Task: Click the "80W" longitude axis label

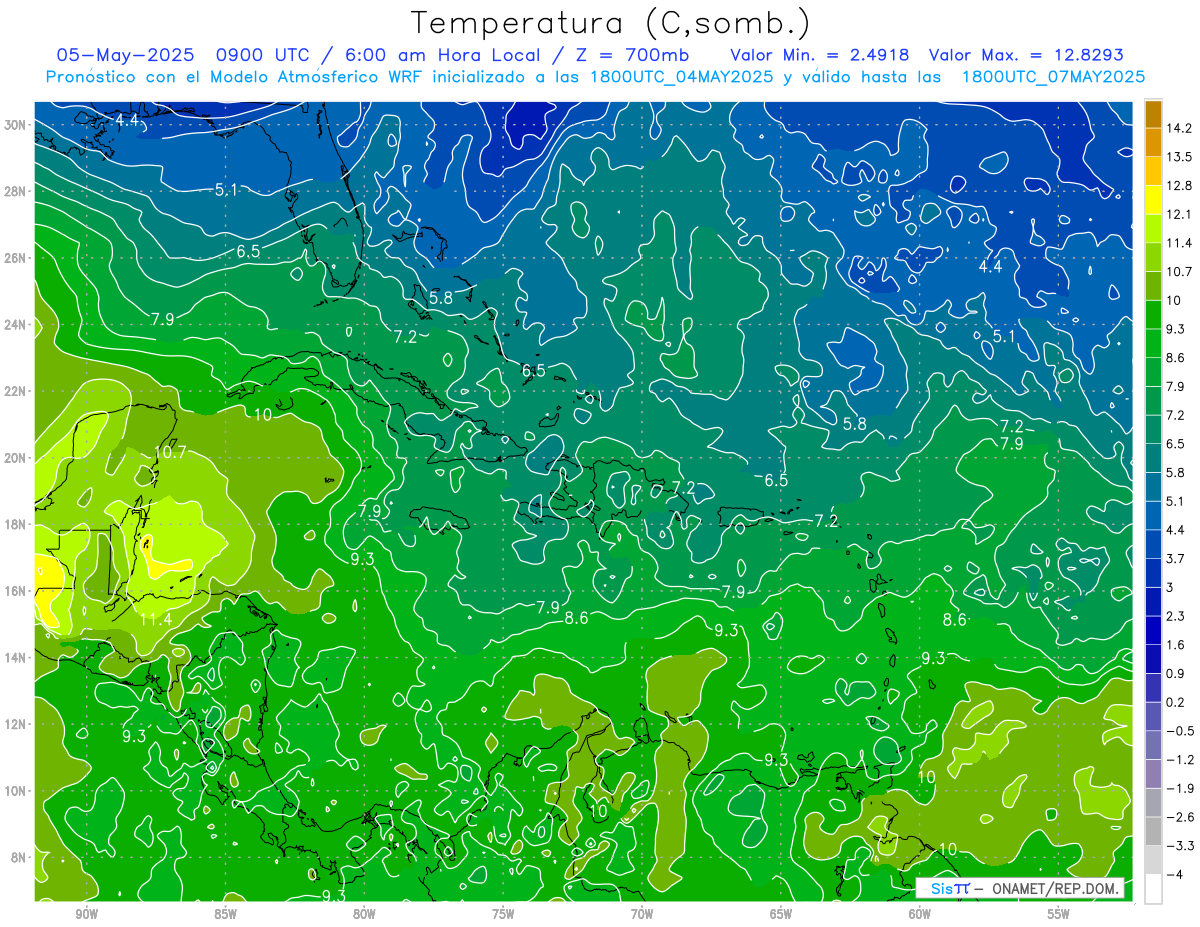Action: pos(364,914)
